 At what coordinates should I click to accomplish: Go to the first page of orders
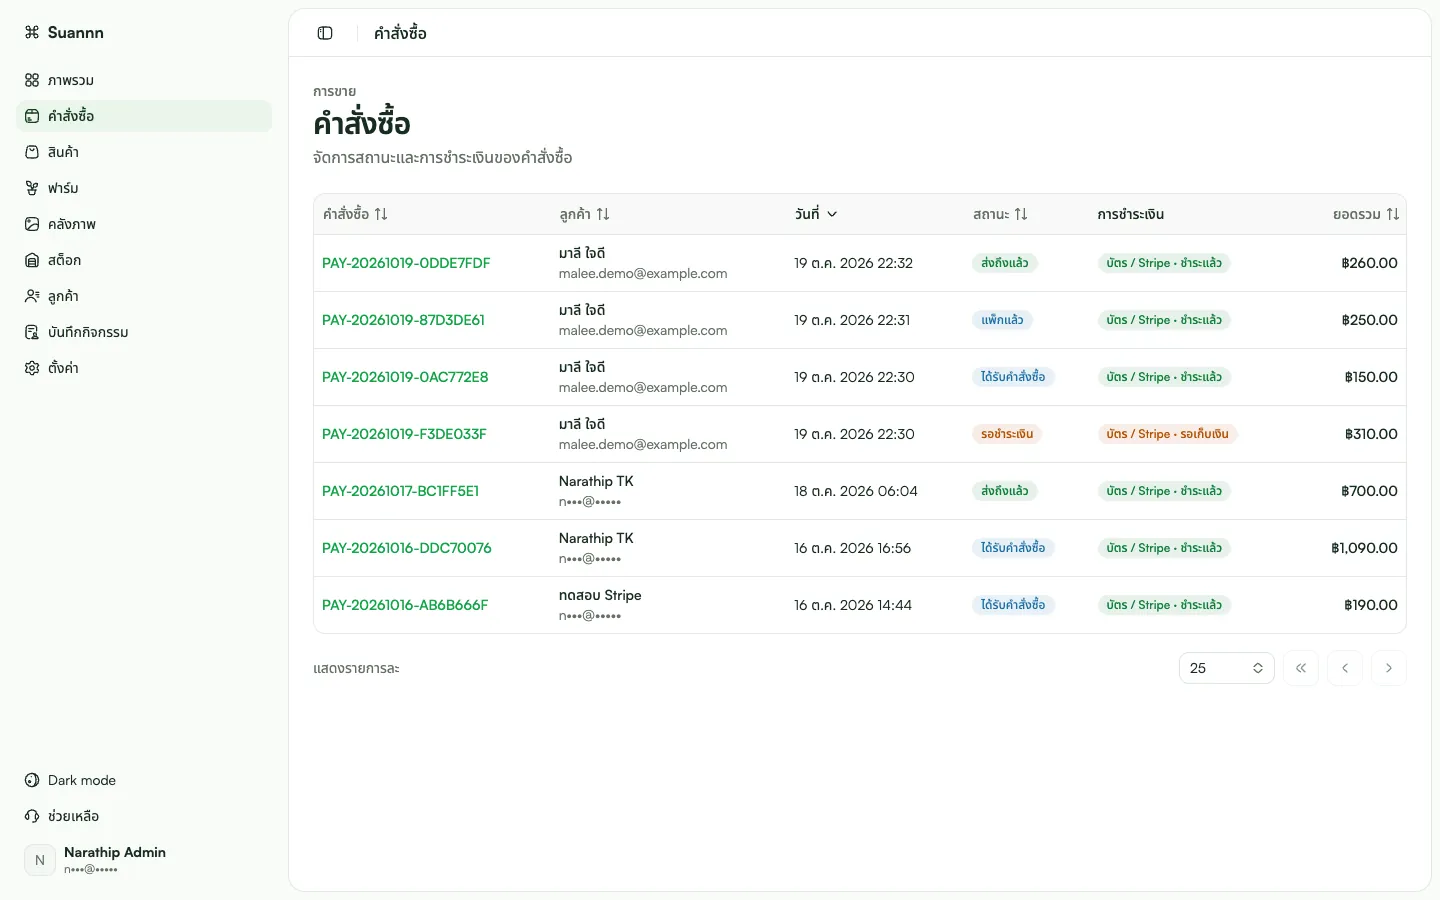1301,668
